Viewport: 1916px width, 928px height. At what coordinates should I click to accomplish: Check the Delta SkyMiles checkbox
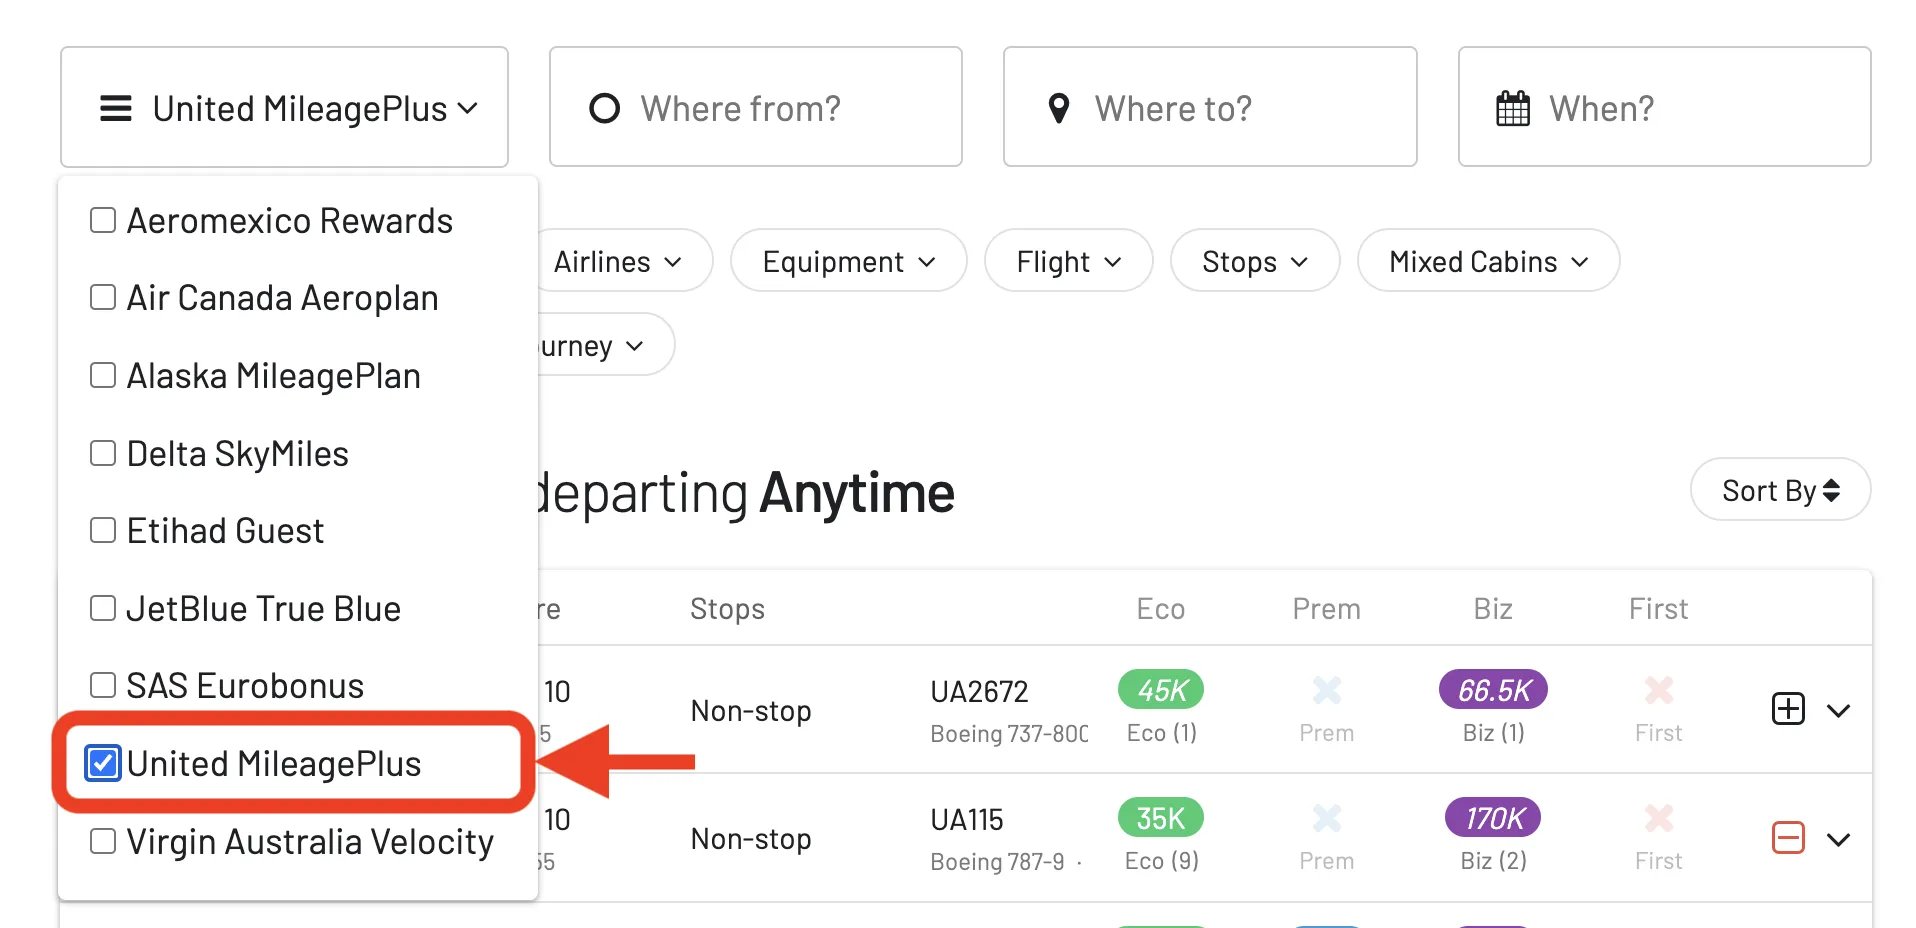(103, 453)
